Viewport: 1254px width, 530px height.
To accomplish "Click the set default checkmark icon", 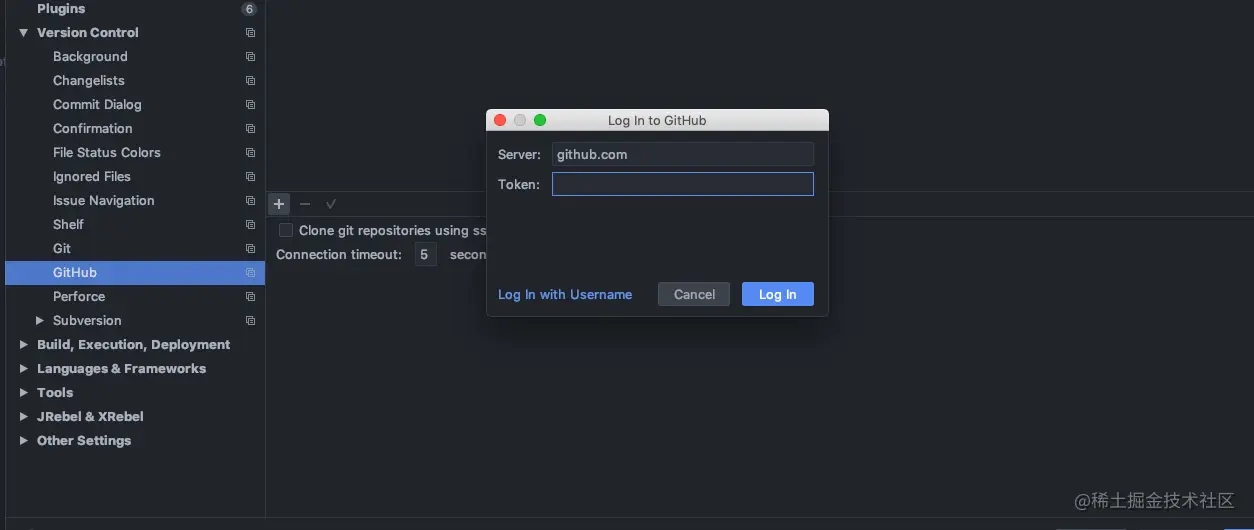I will coord(331,204).
